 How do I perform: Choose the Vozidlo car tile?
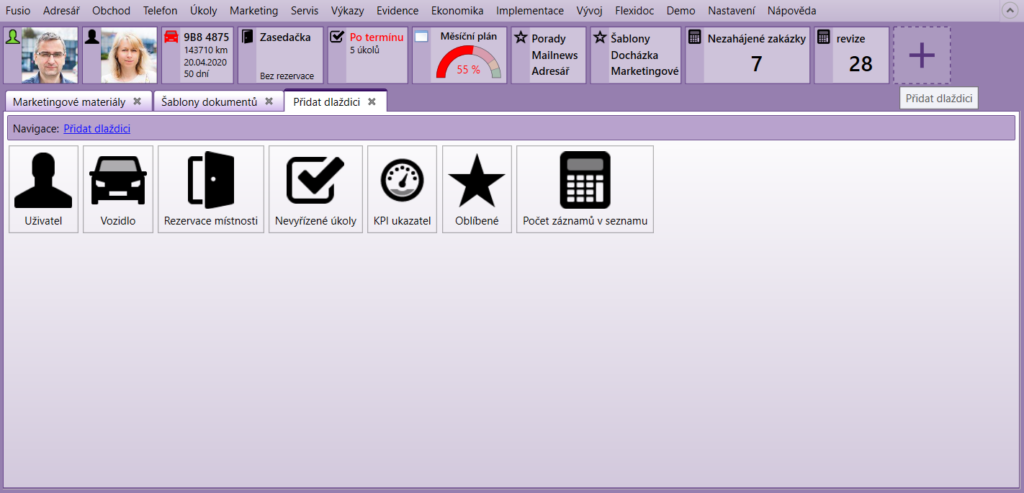click(x=118, y=189)
